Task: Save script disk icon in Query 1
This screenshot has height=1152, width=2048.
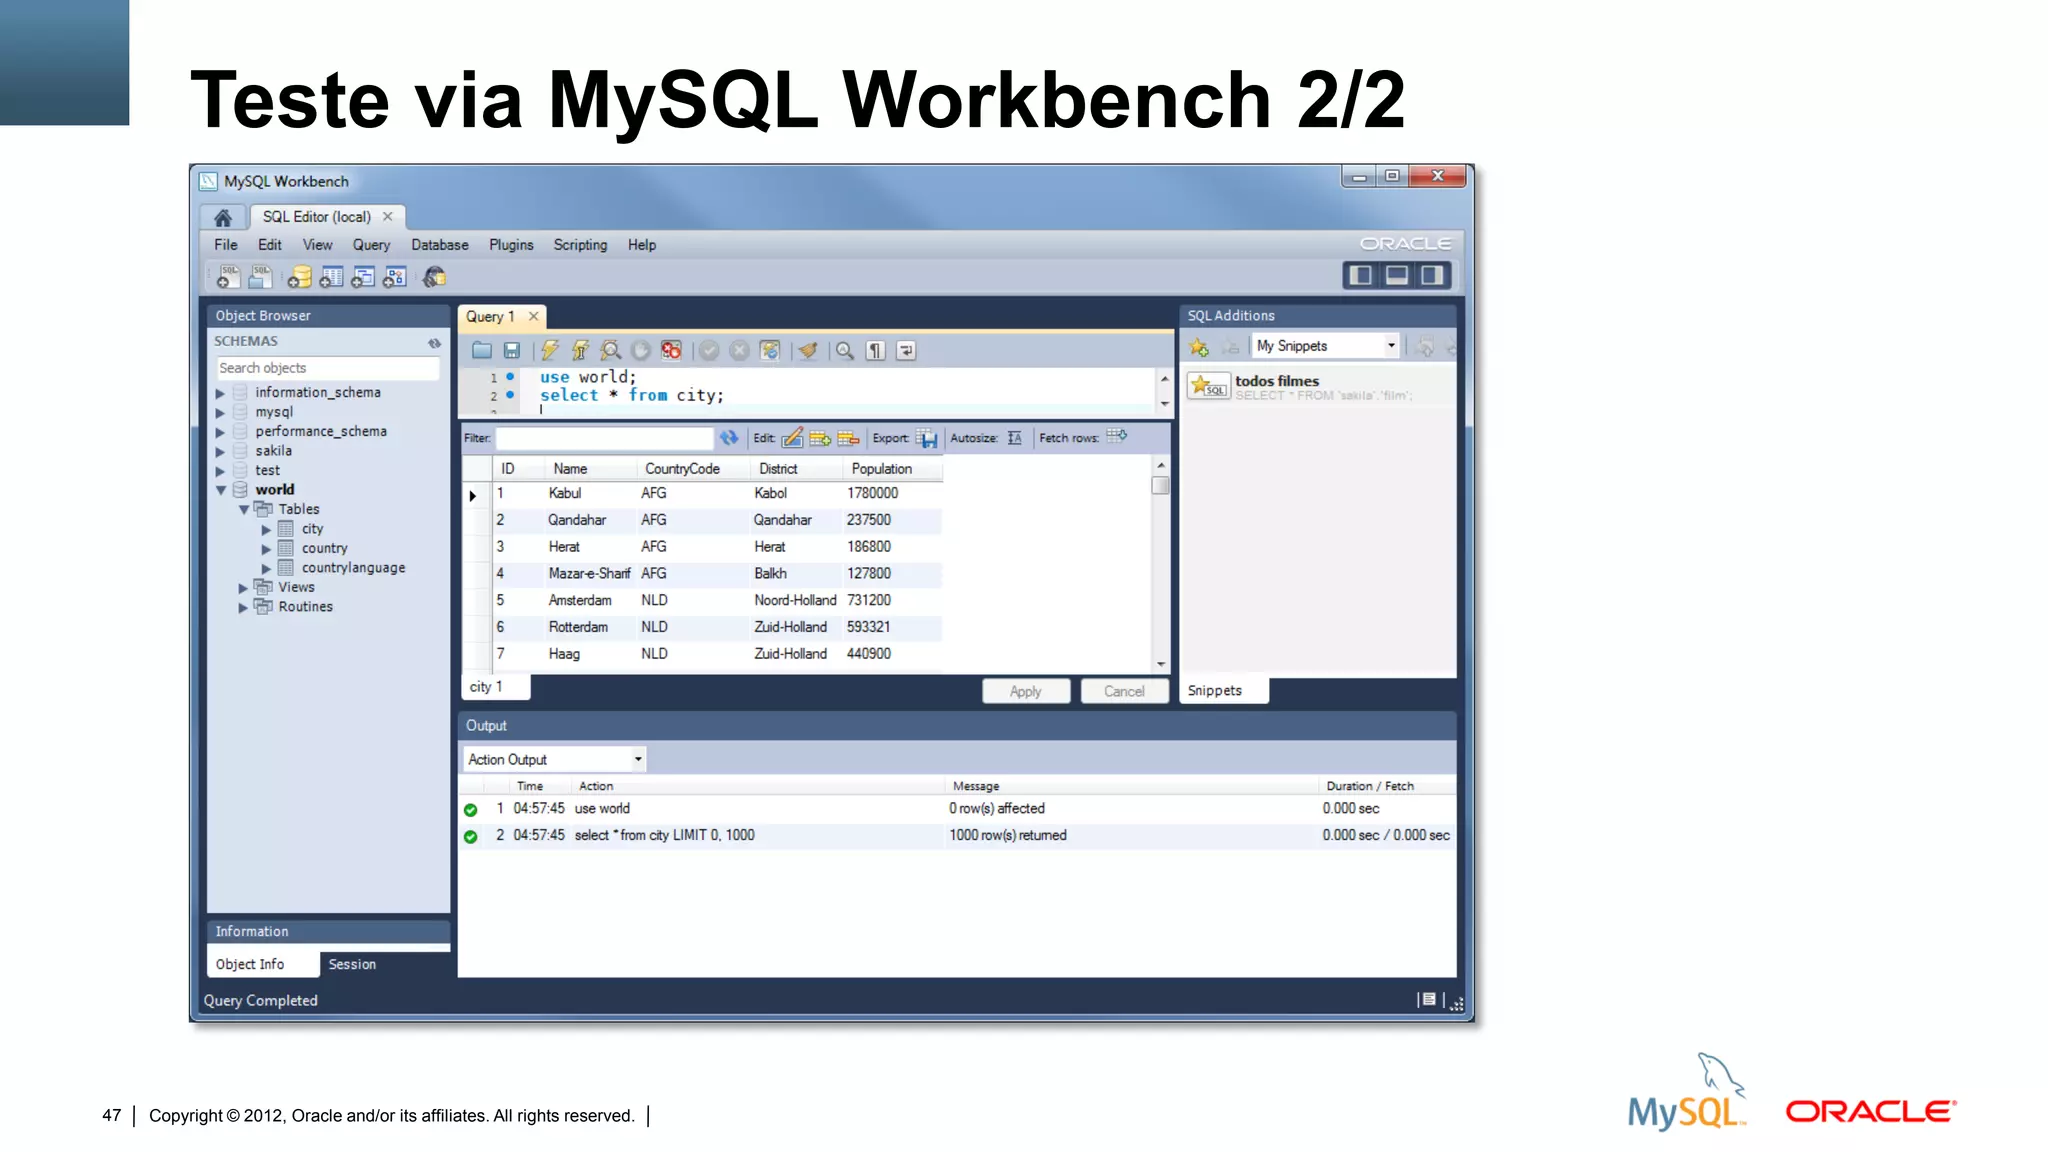Action: pyautogui.click(x=512, y=350)
